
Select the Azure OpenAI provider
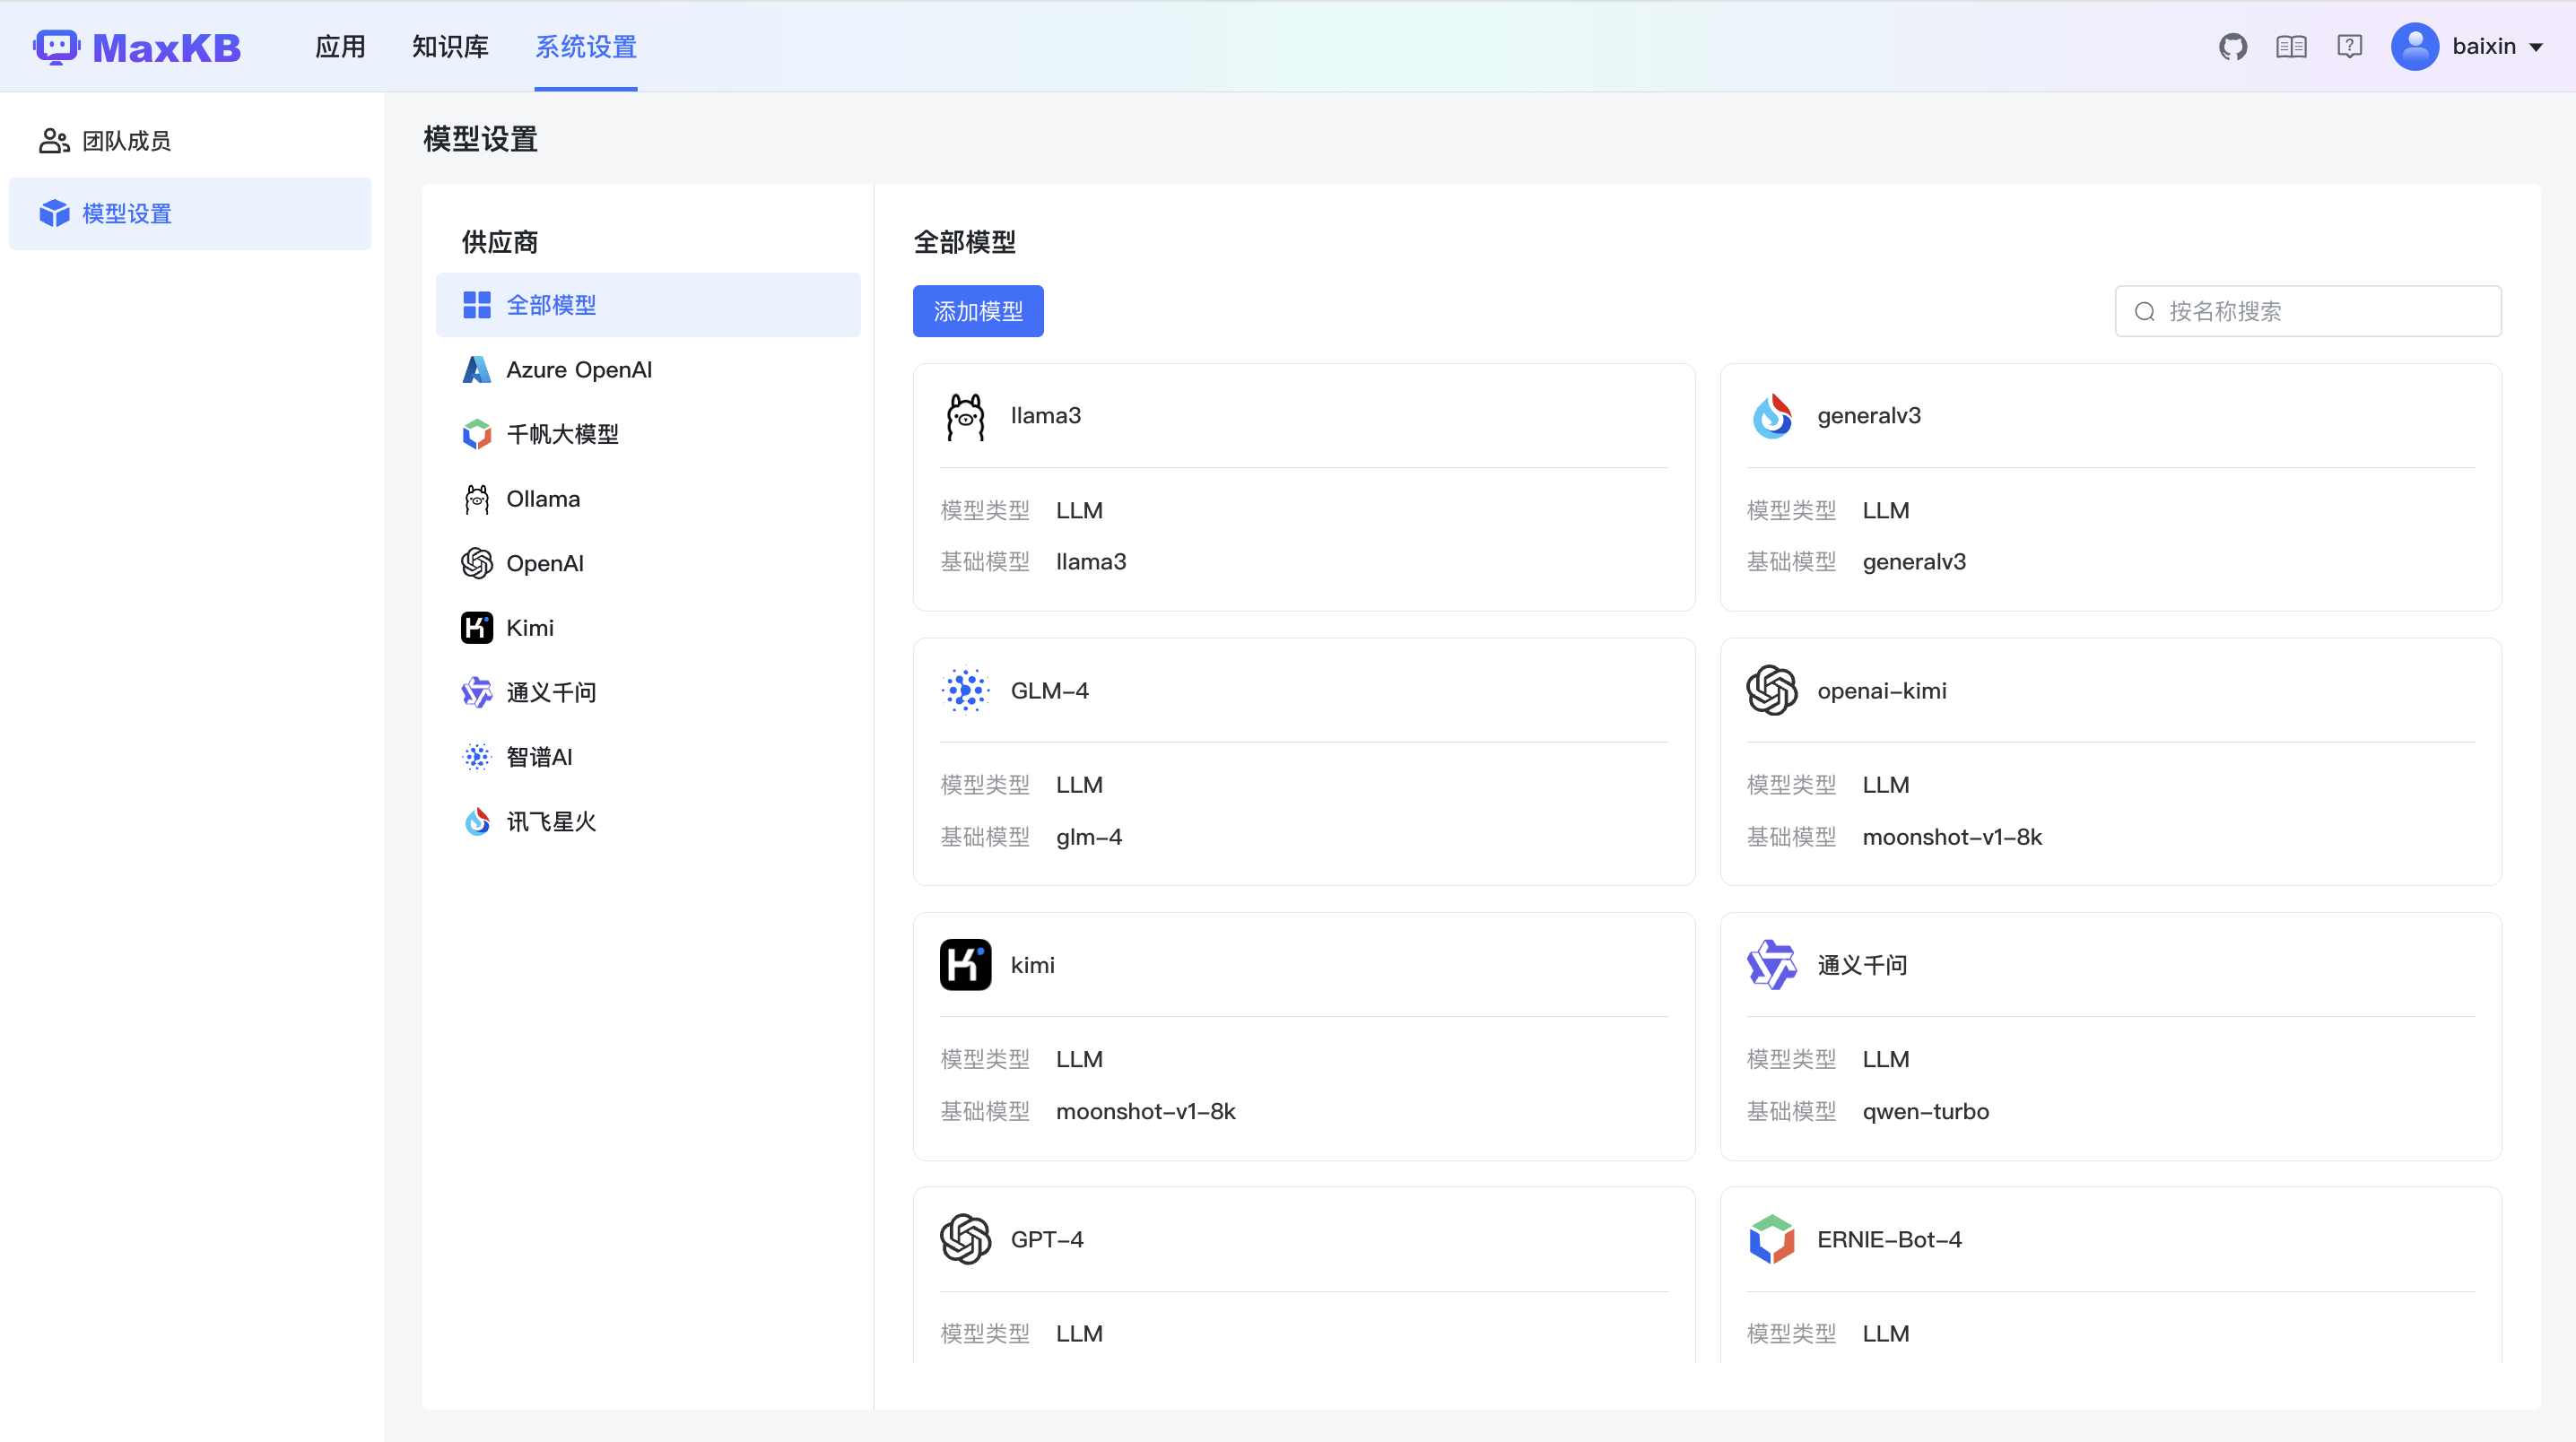578,370
